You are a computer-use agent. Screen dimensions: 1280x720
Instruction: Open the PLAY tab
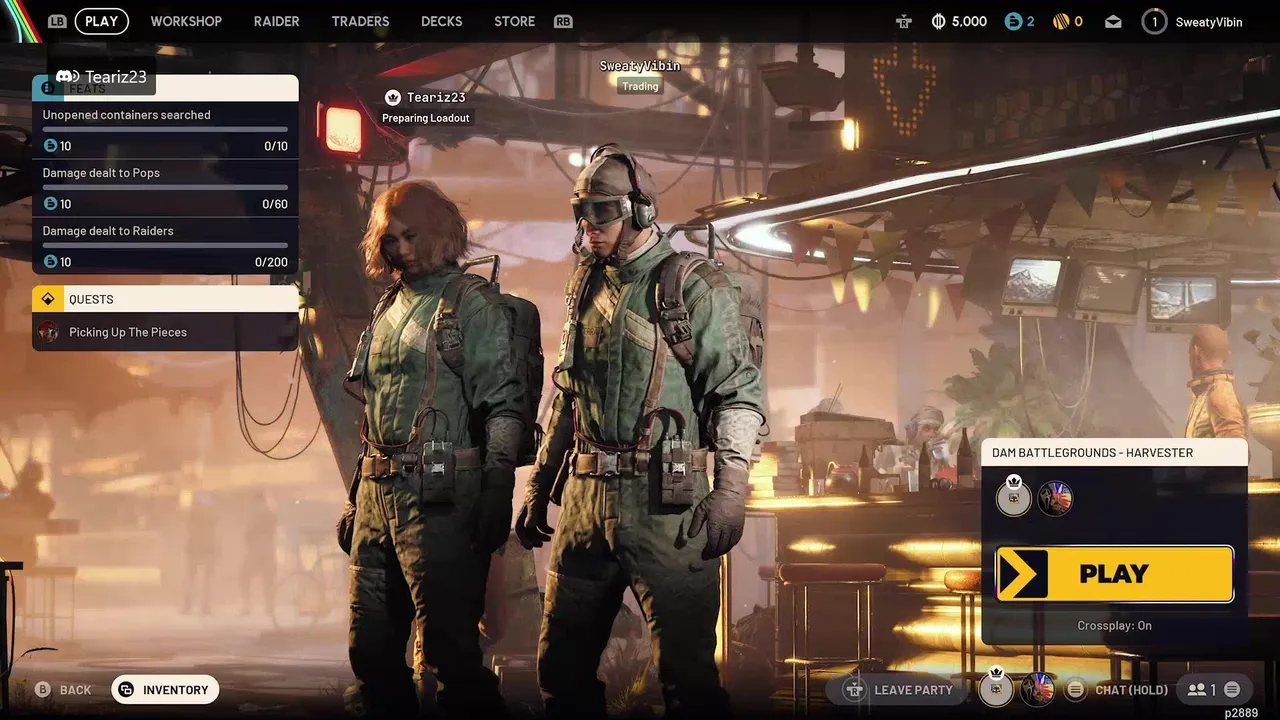(x=101, y=21)
